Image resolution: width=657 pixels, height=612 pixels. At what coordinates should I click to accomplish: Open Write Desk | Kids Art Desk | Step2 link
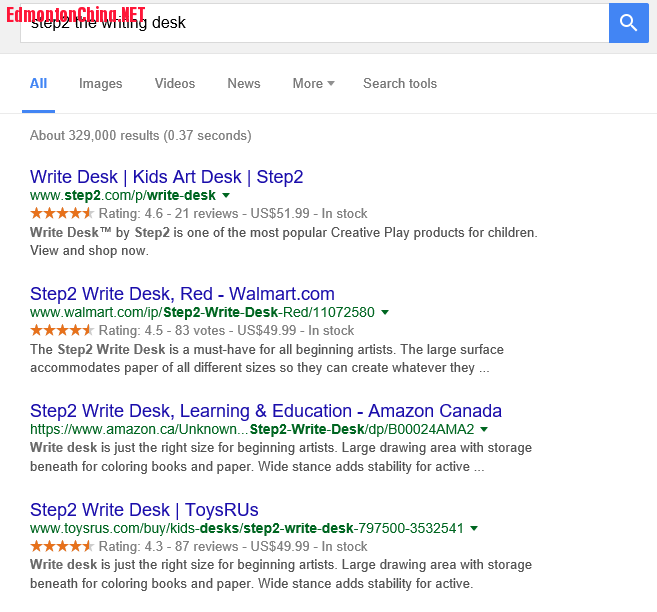166,177
